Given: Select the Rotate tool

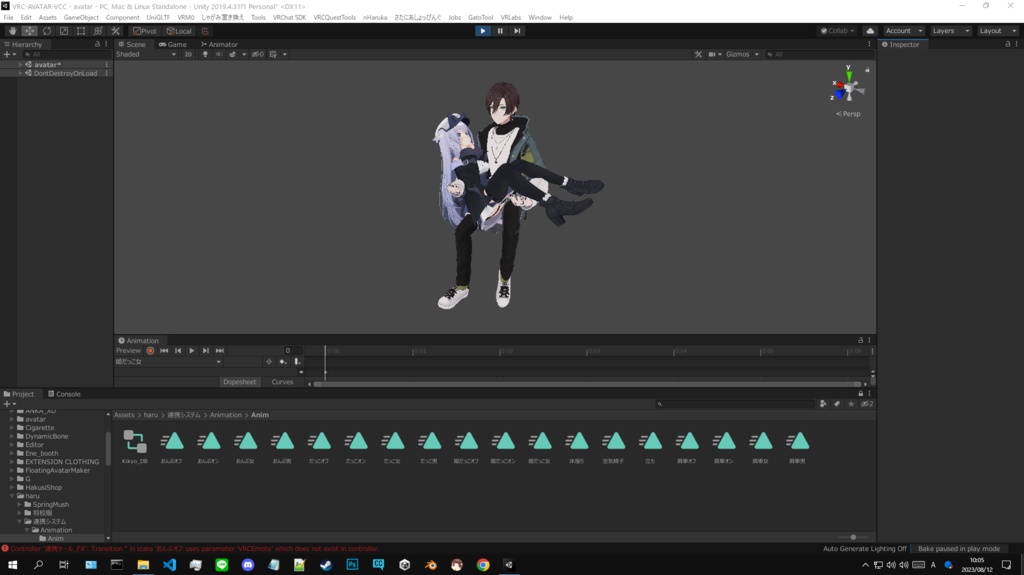Looking at the screenshot, I should pyautogui.click(x=46, y=31).
